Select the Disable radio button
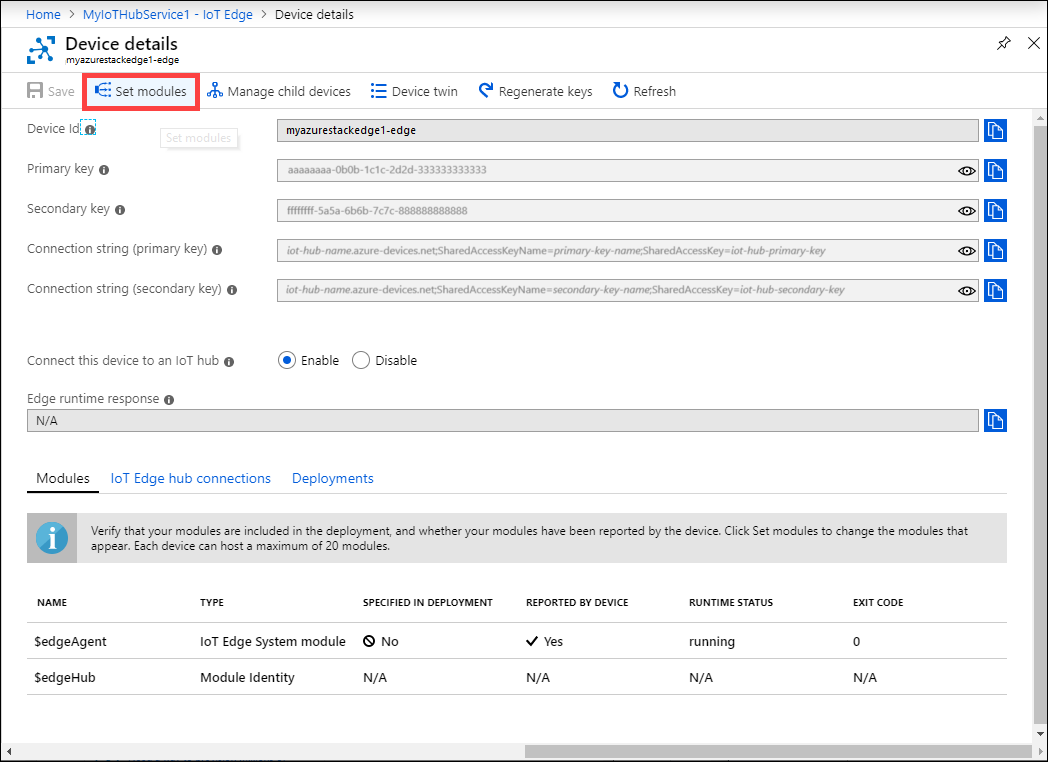The width and height of the screenshot is (1048, 762). pyautogui.click(x=361, y=361)
